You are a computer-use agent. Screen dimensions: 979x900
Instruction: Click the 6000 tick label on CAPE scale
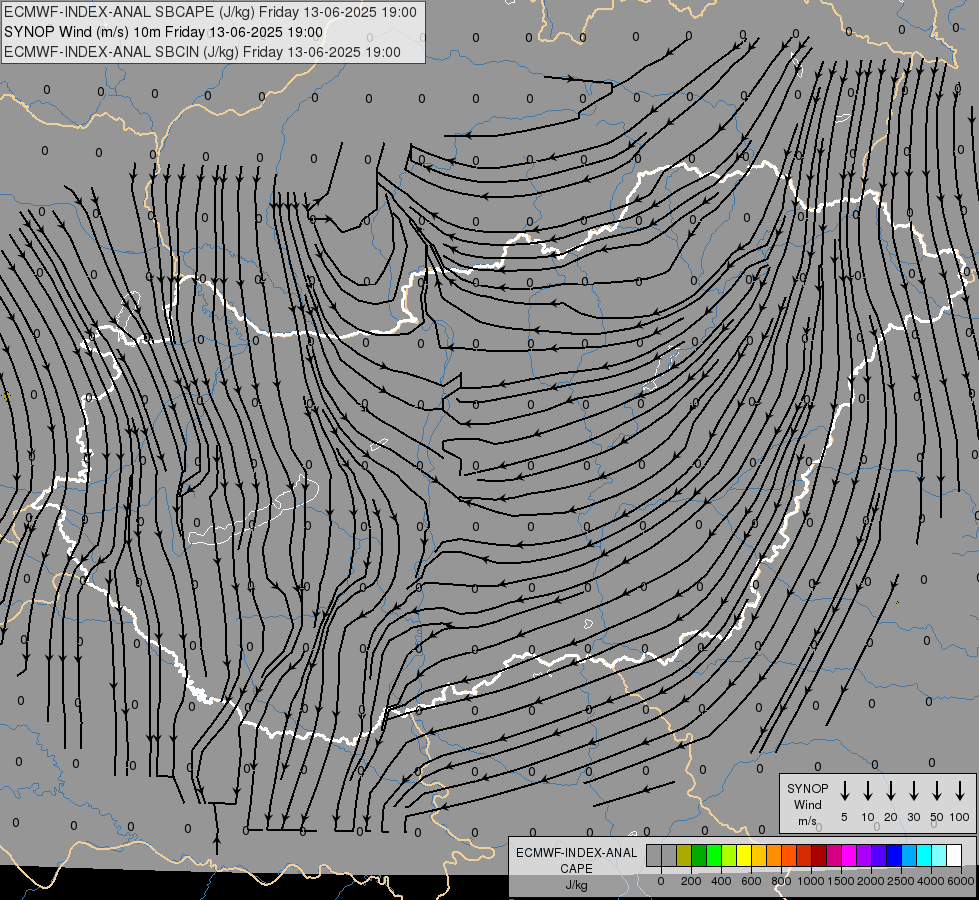[961, 881]
